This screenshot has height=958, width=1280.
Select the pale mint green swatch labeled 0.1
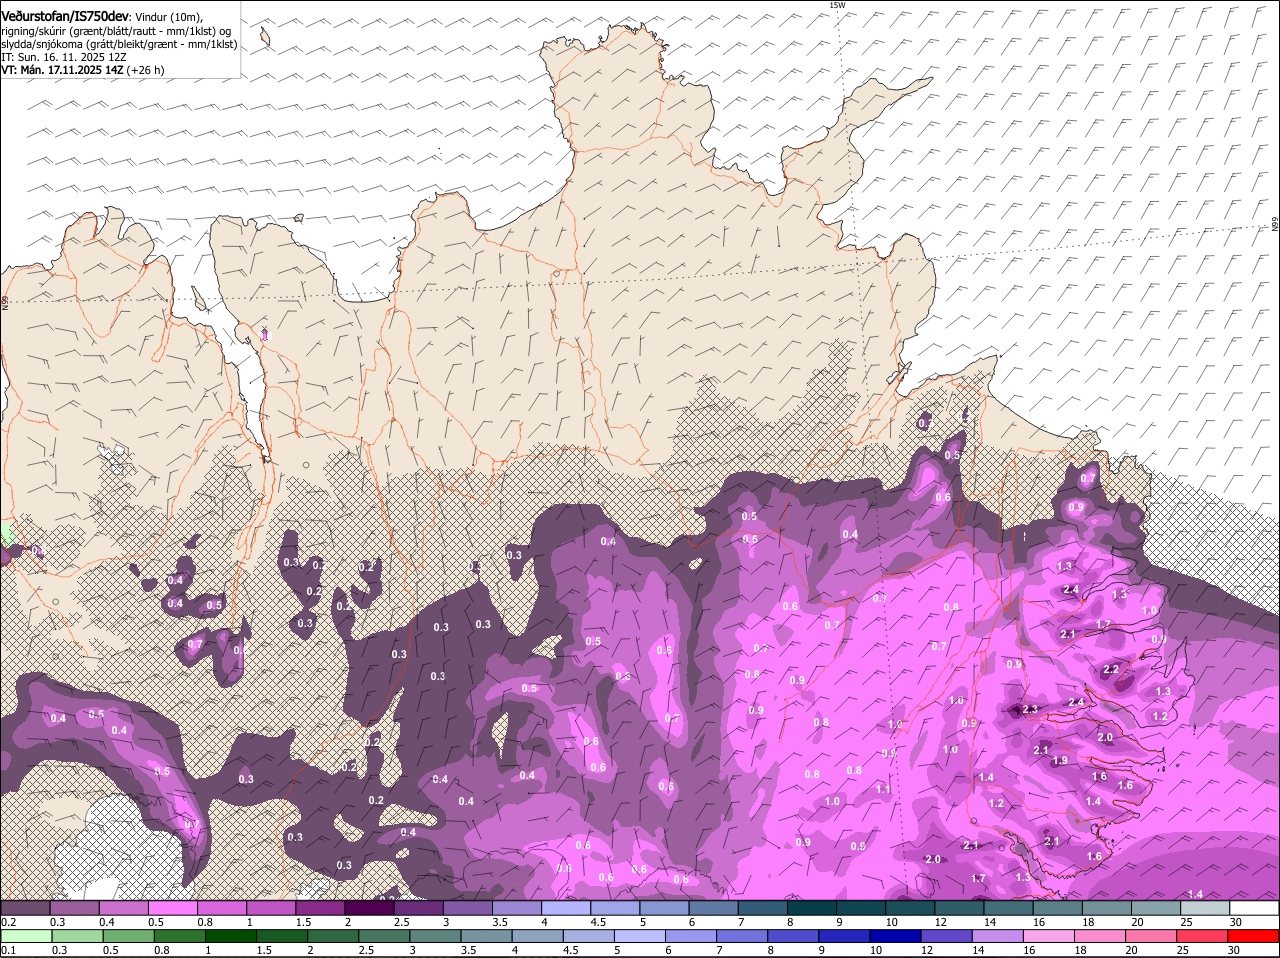tap(25, 936)
